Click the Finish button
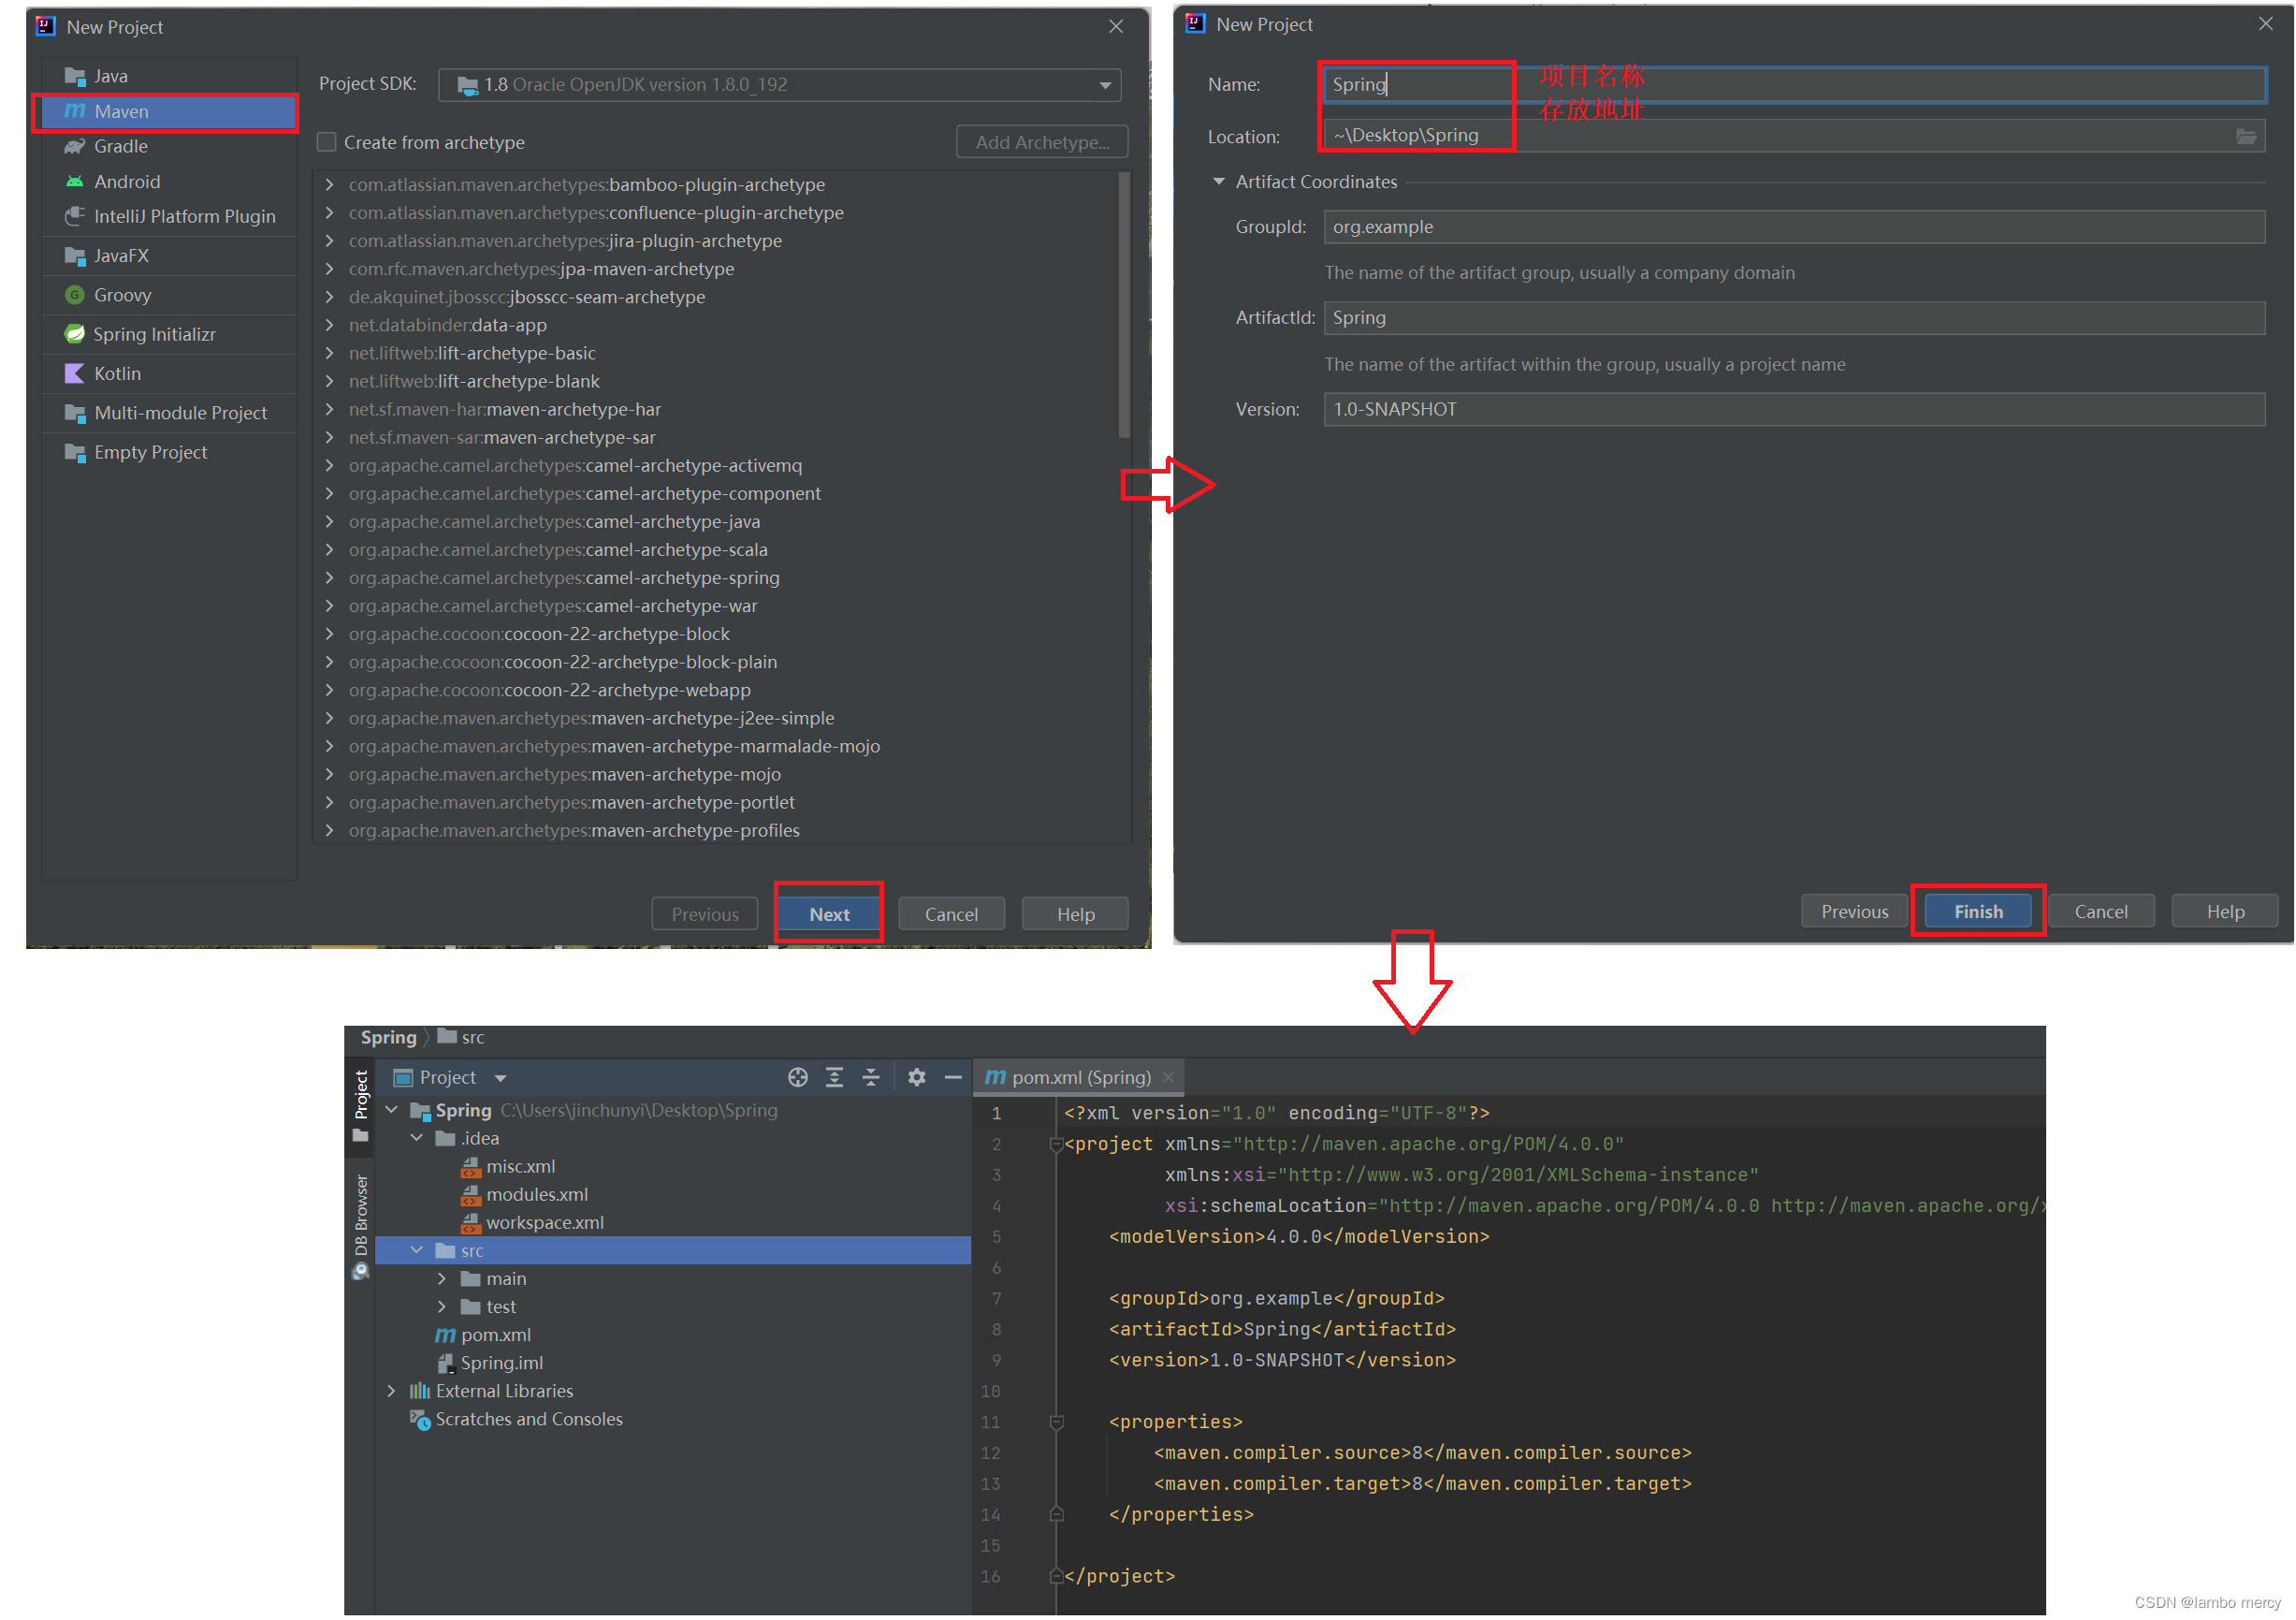This screenshot has width=2296, height=1620. (x=1977, y=911)
